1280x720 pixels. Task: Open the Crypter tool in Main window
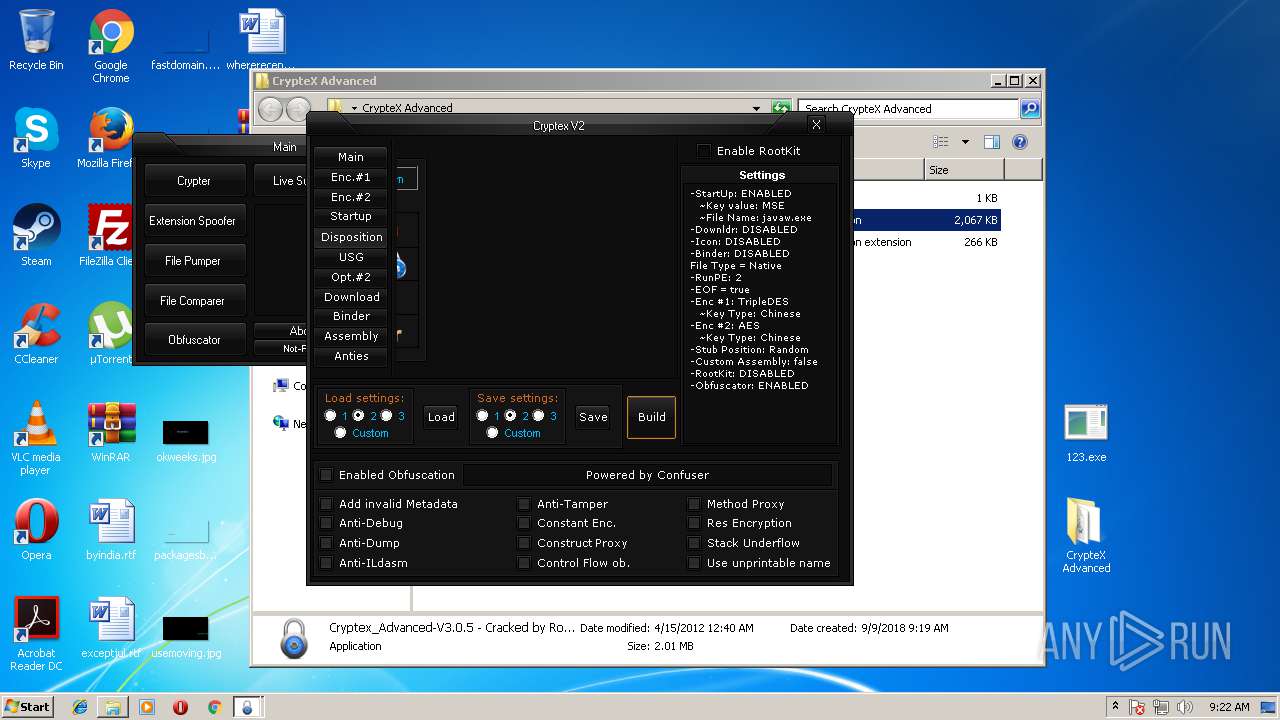click(194, 181)
